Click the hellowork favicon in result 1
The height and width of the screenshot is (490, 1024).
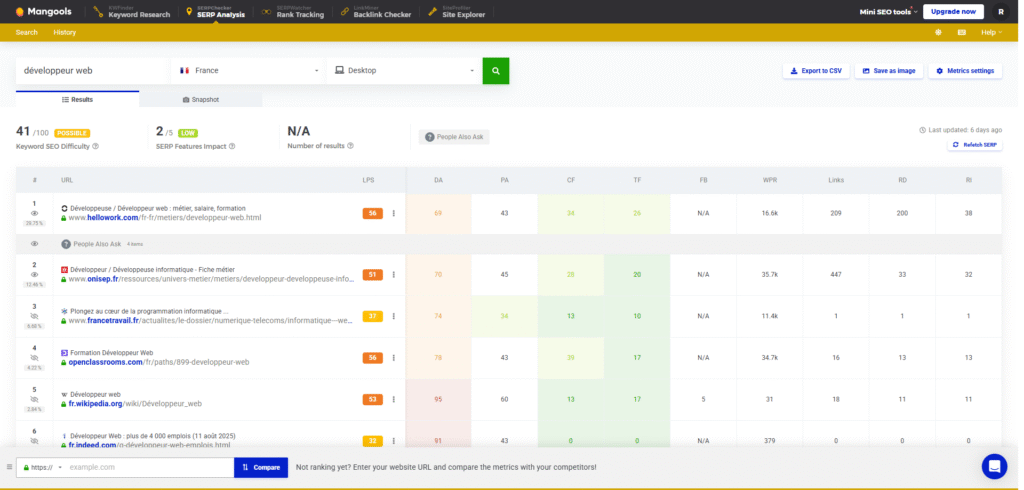coord(65,208)
